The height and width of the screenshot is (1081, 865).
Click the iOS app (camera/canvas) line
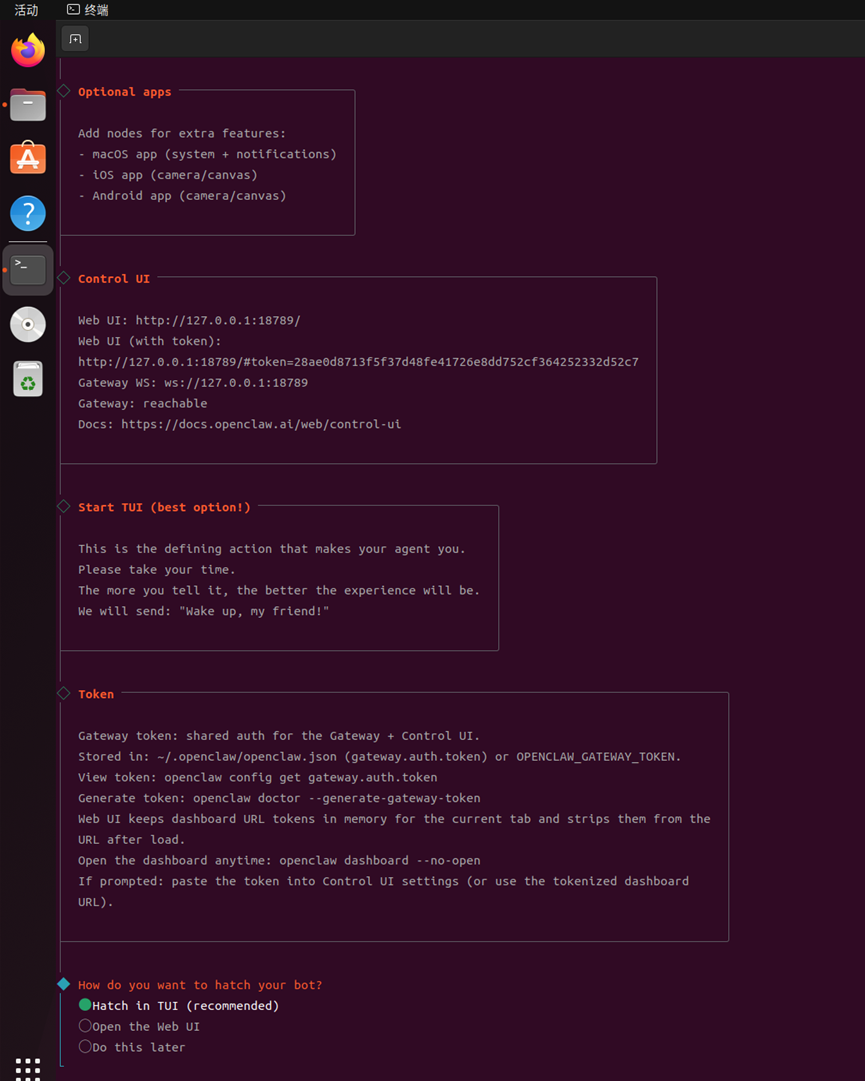[x=167, y=175]
